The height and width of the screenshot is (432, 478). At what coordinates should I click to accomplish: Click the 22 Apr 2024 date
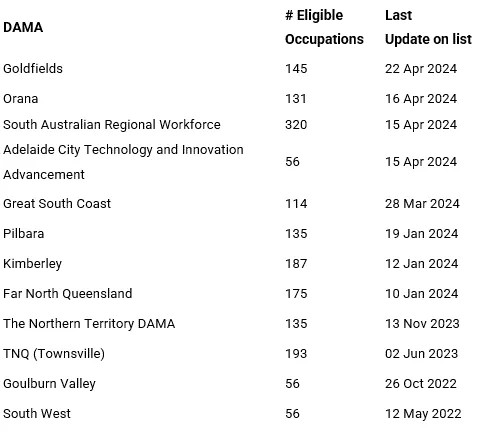pos(421,69)
